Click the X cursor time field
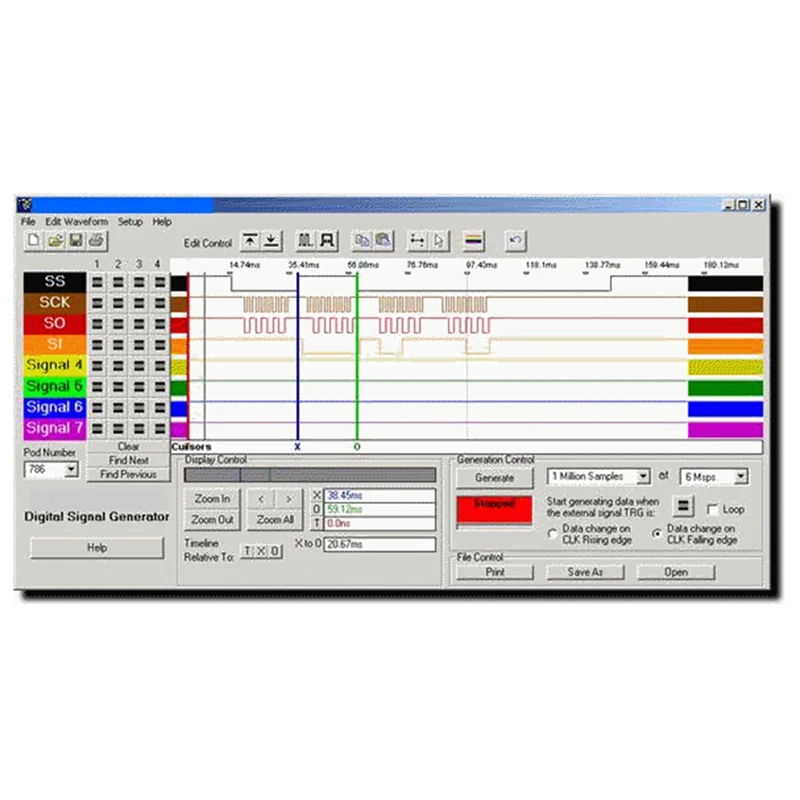Image resolution: width=800 pixels, height=800 pixels. pyautogui.click(x=380, y=495)
